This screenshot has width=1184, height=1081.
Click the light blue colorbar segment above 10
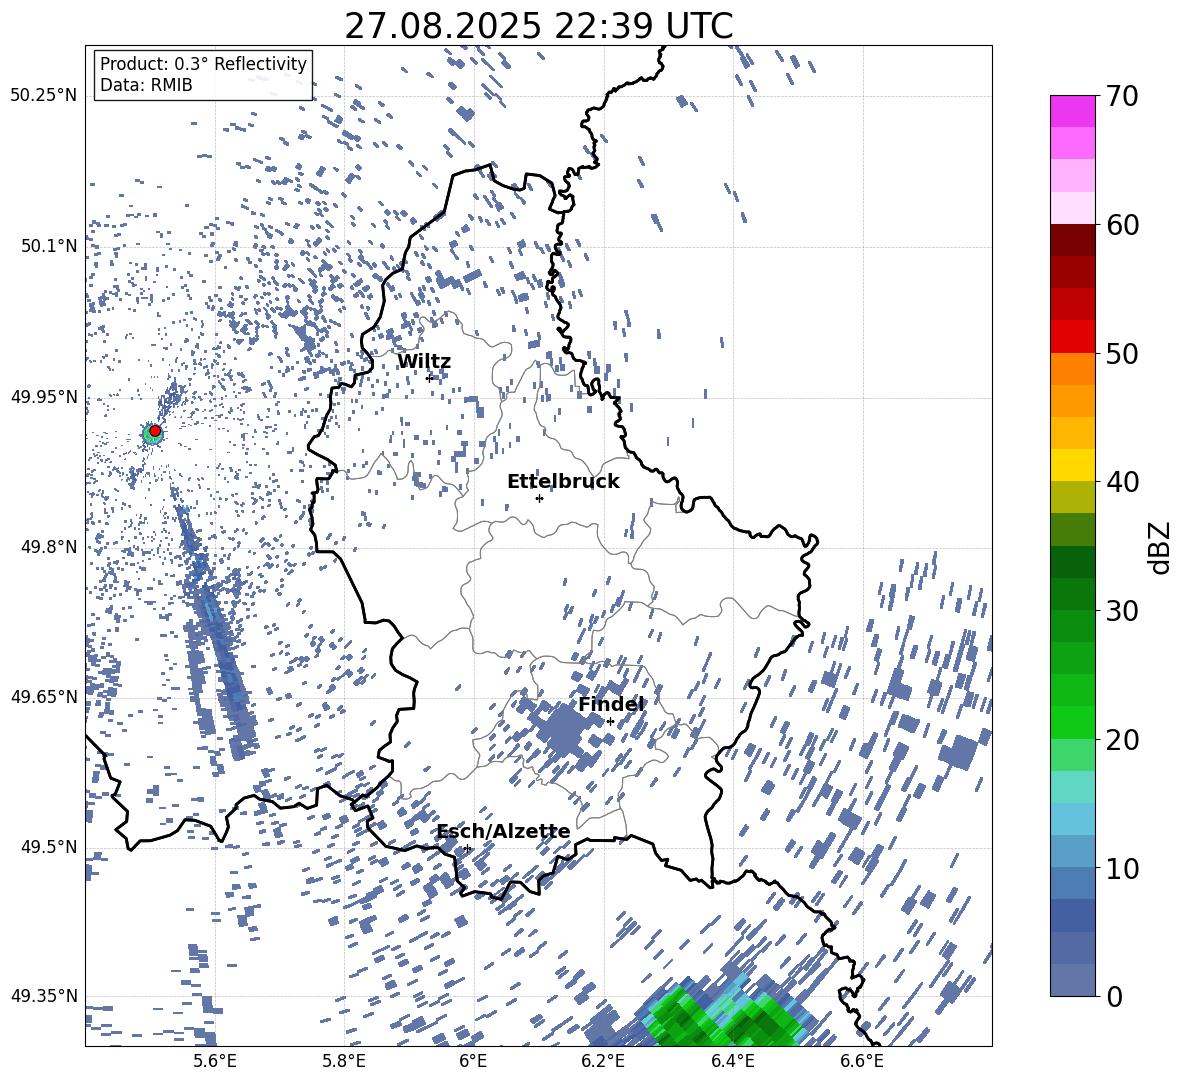pyautogui.click(x=1072, y=819)
